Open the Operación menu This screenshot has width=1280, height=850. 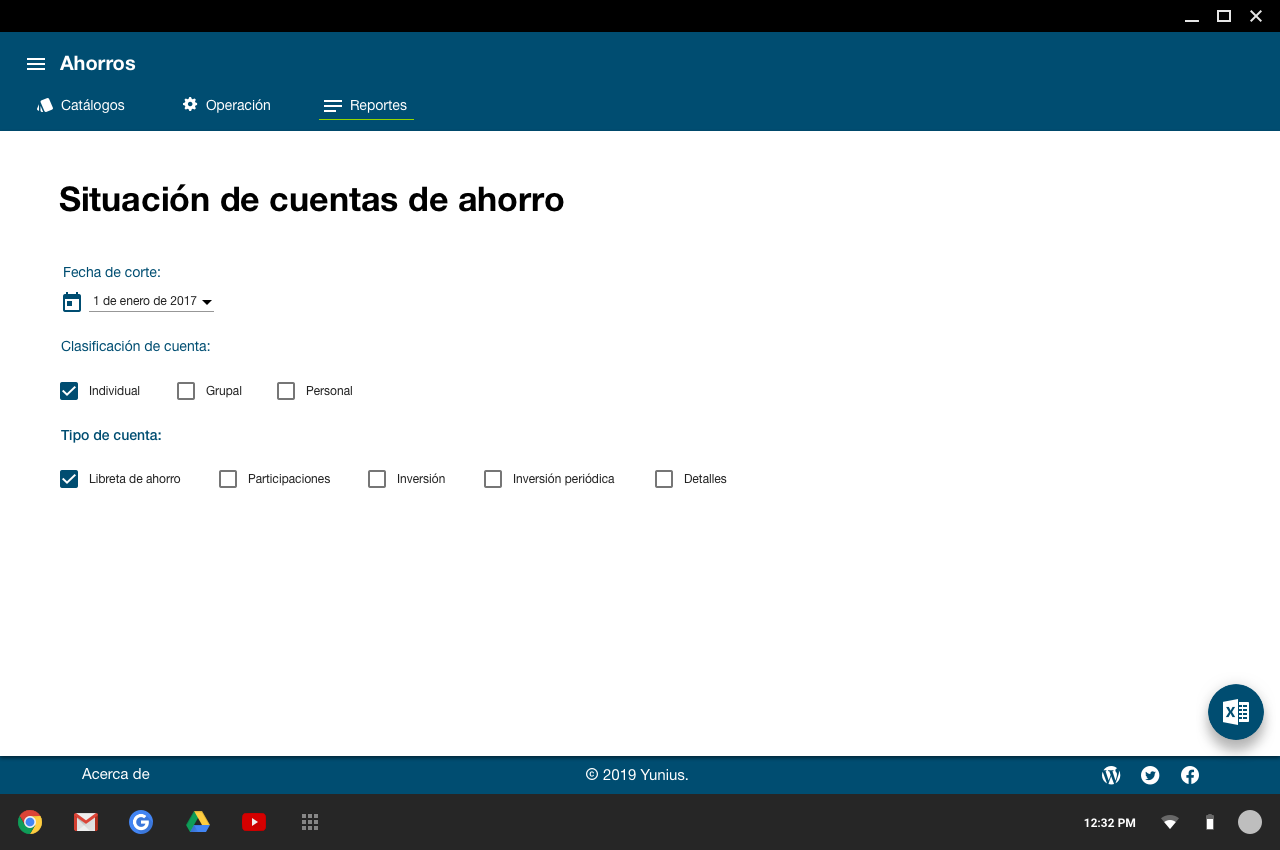point(226,105)
